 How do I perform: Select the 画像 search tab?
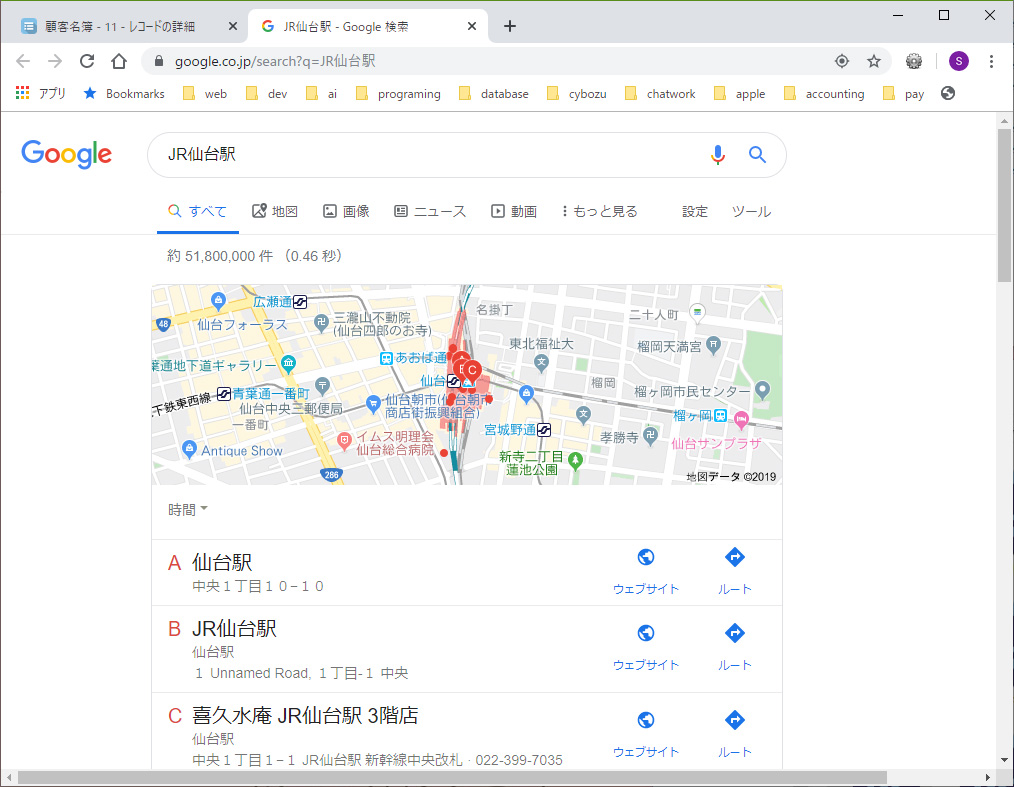pos(346,211)
